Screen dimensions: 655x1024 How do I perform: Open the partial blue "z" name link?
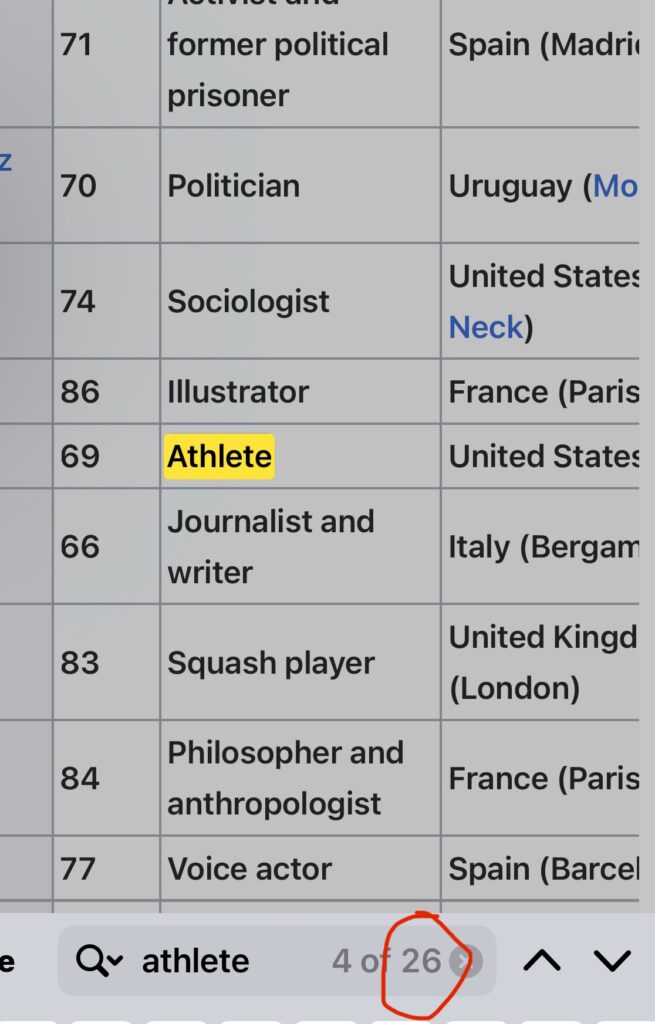tap(6, 160)
